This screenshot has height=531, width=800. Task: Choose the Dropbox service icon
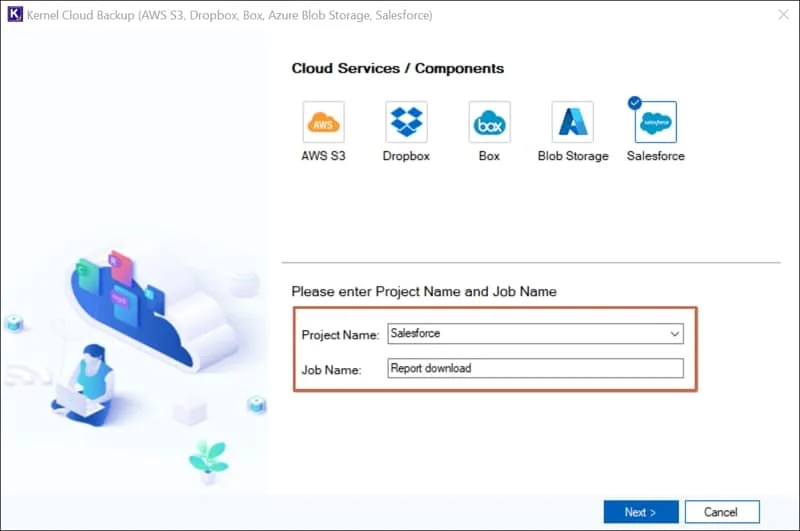click(x=406, y=122)
